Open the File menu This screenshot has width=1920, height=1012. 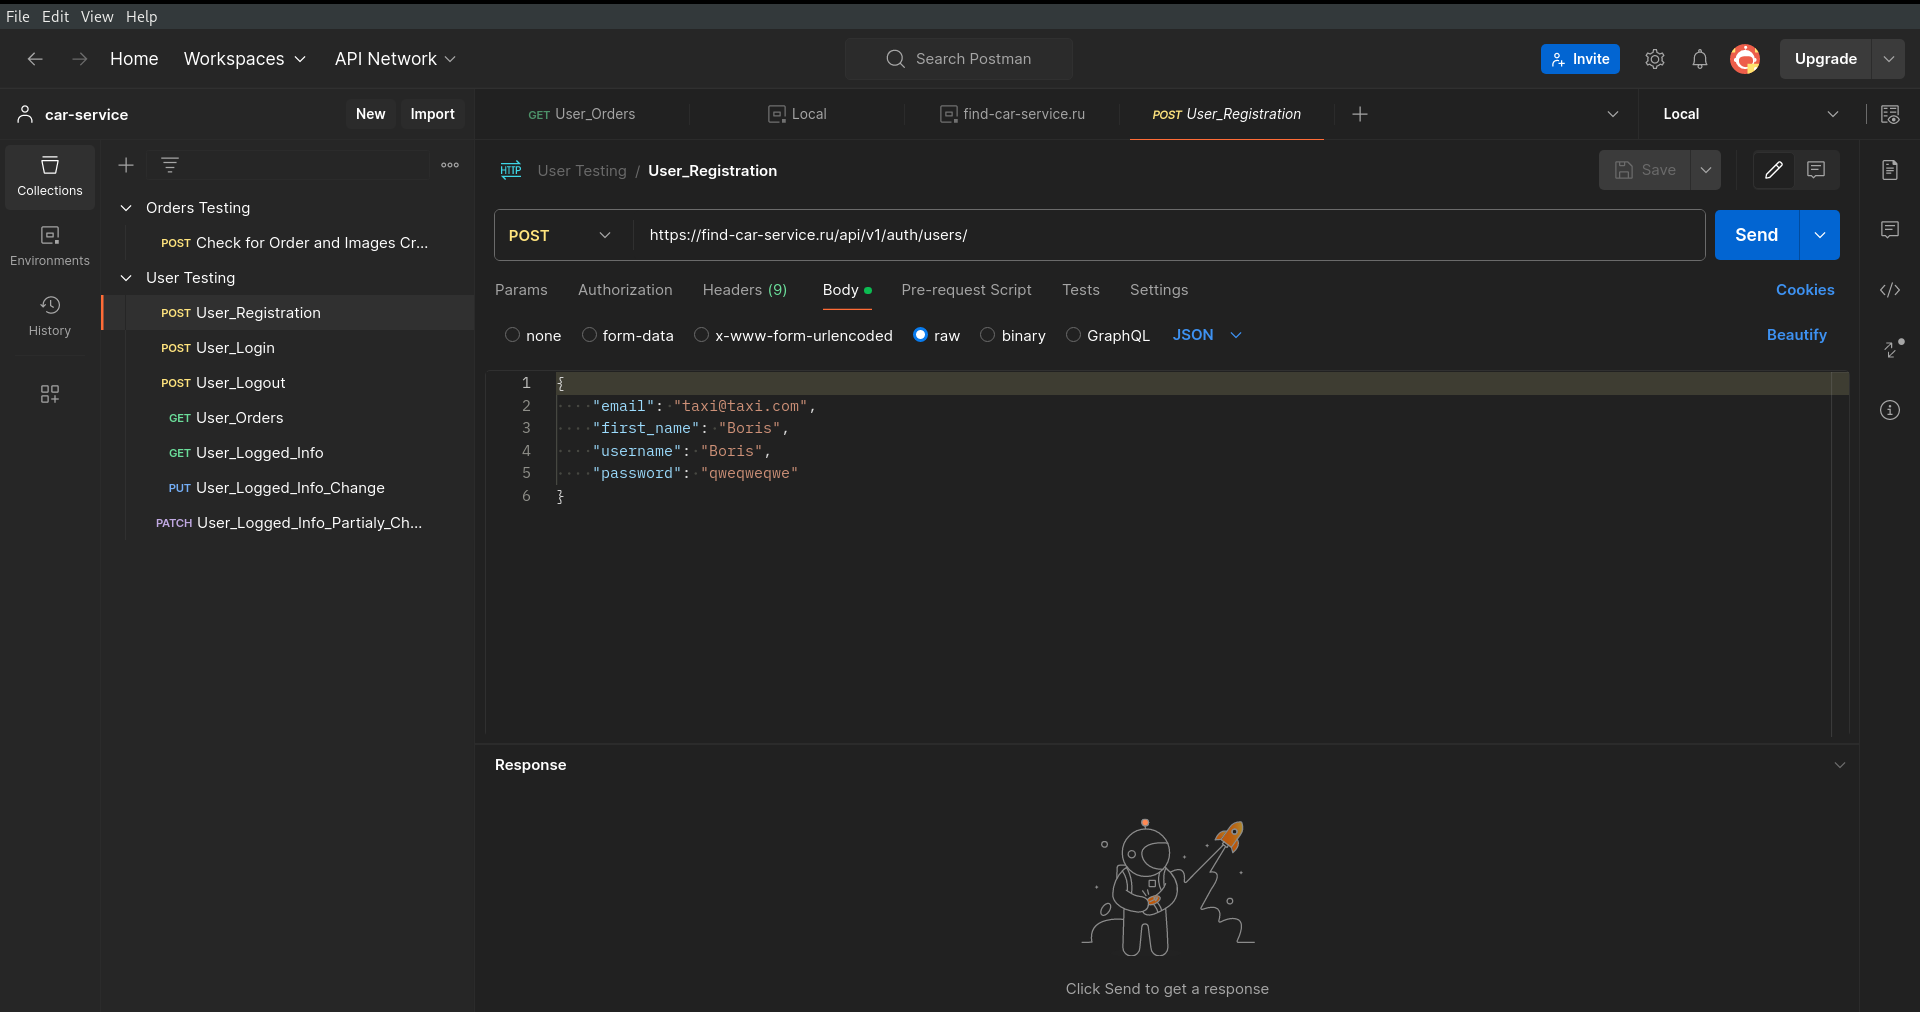point(18,16)
